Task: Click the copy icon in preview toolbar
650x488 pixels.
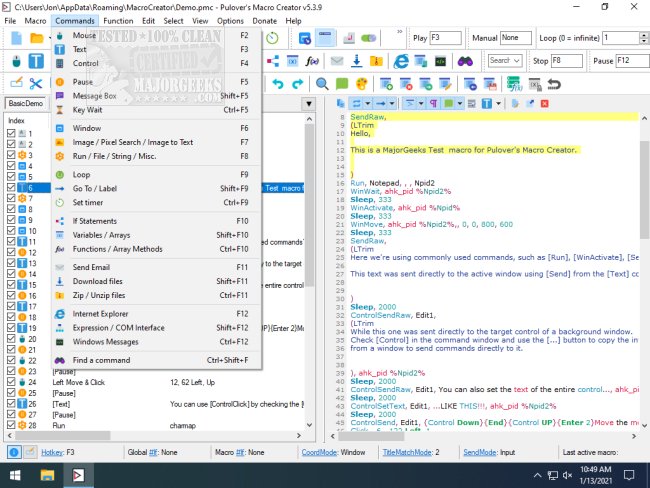Action: 340,104
